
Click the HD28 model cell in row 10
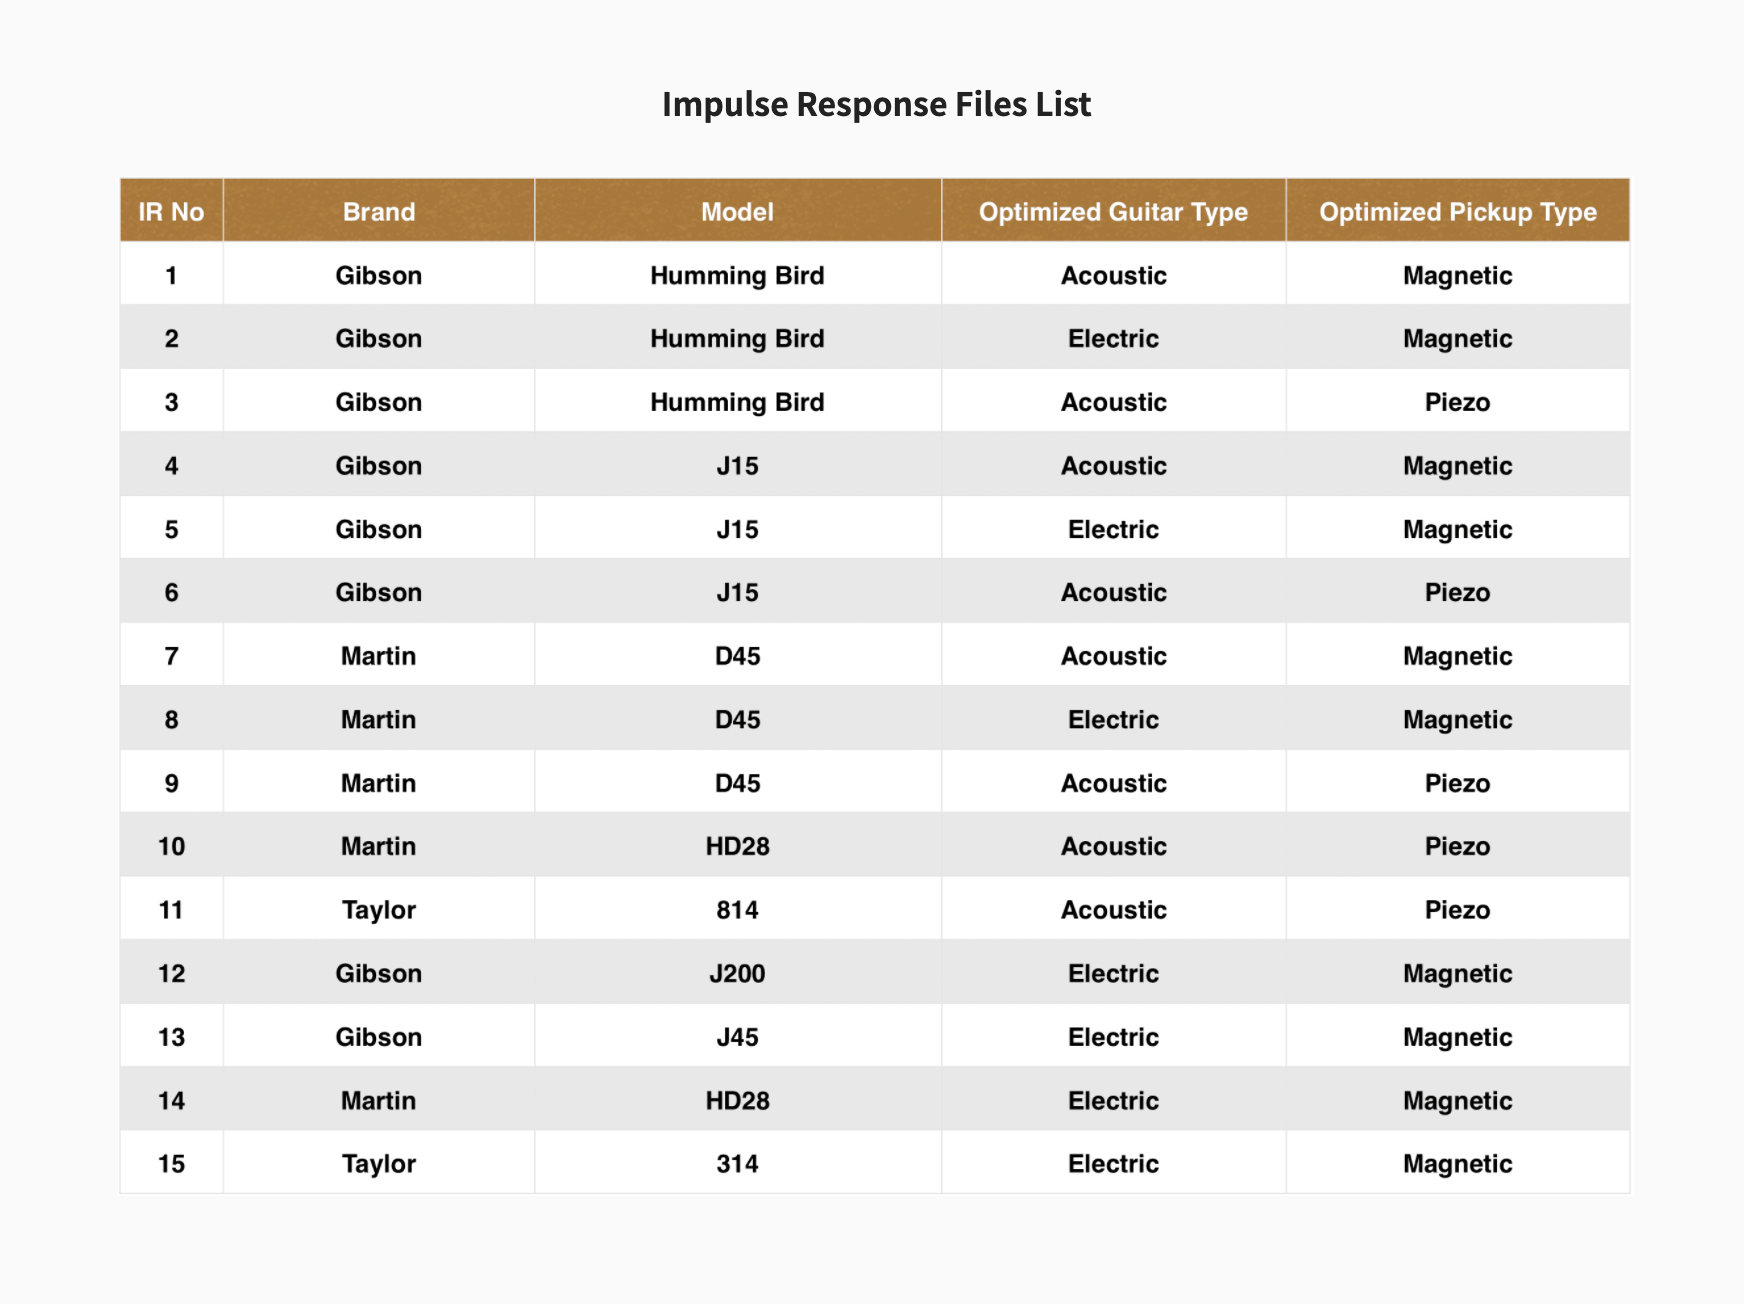click(737, 847)
